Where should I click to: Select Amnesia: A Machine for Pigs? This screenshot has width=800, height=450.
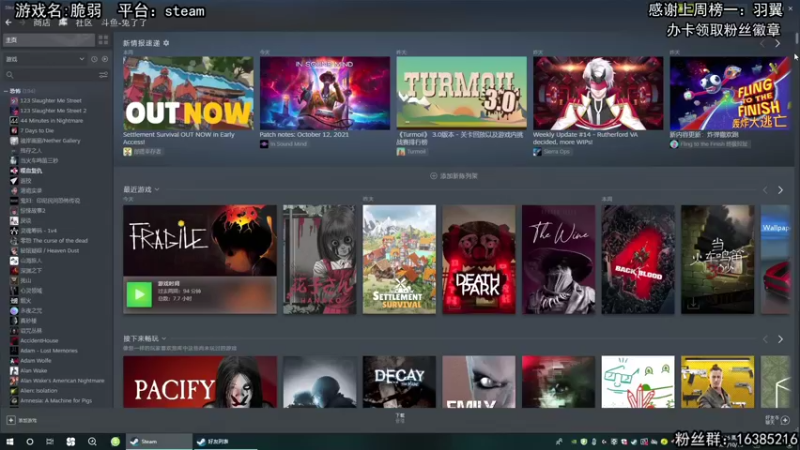tap(56, 401)
